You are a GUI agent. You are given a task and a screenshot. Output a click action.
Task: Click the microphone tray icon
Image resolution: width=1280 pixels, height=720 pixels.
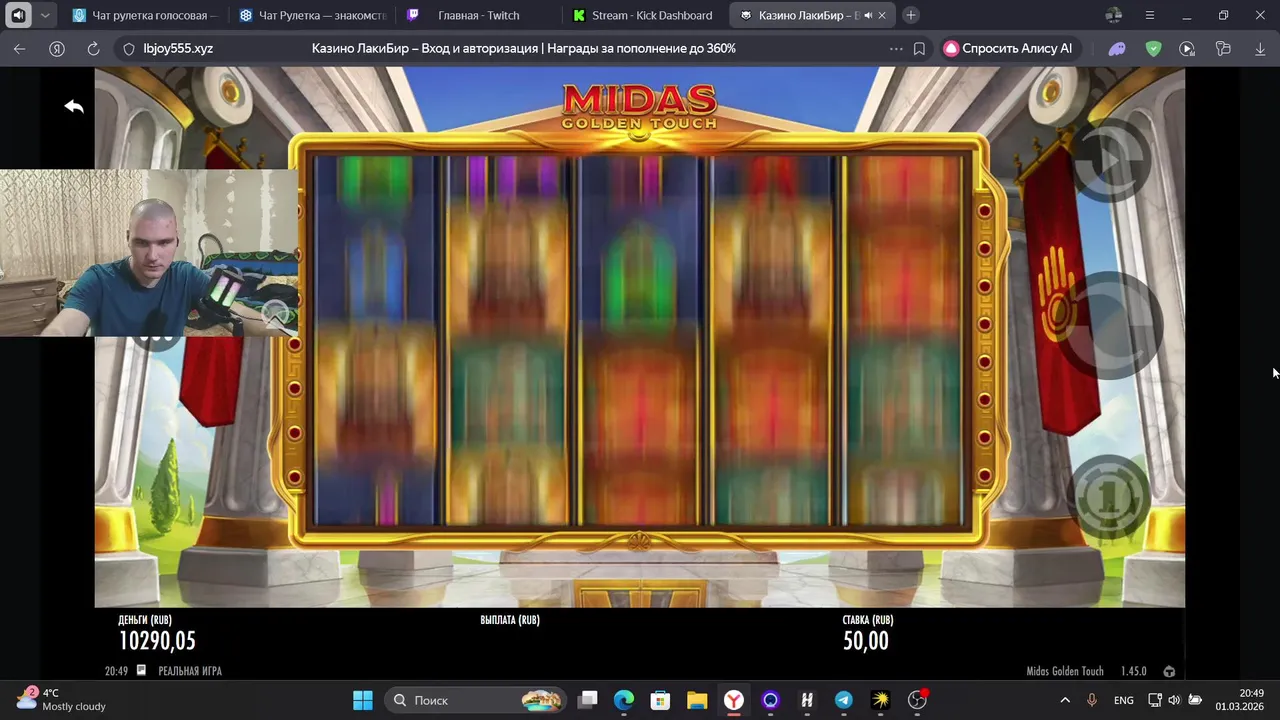1092,700
